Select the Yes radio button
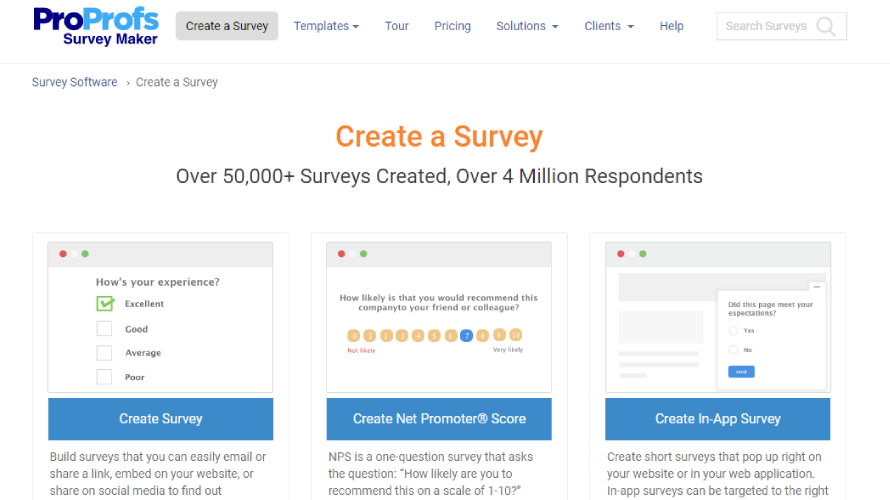This screenshot has height=500, width=890. tap(733, 330)
